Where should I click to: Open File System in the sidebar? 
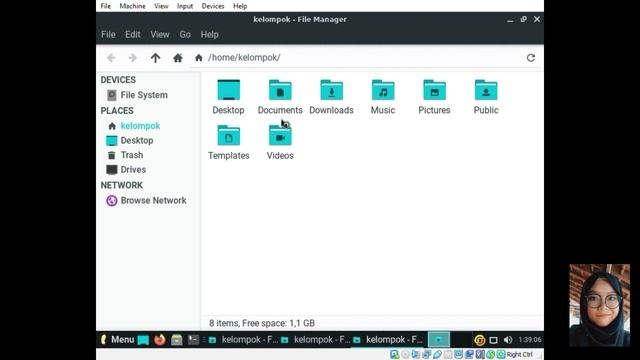click(137, 95)
